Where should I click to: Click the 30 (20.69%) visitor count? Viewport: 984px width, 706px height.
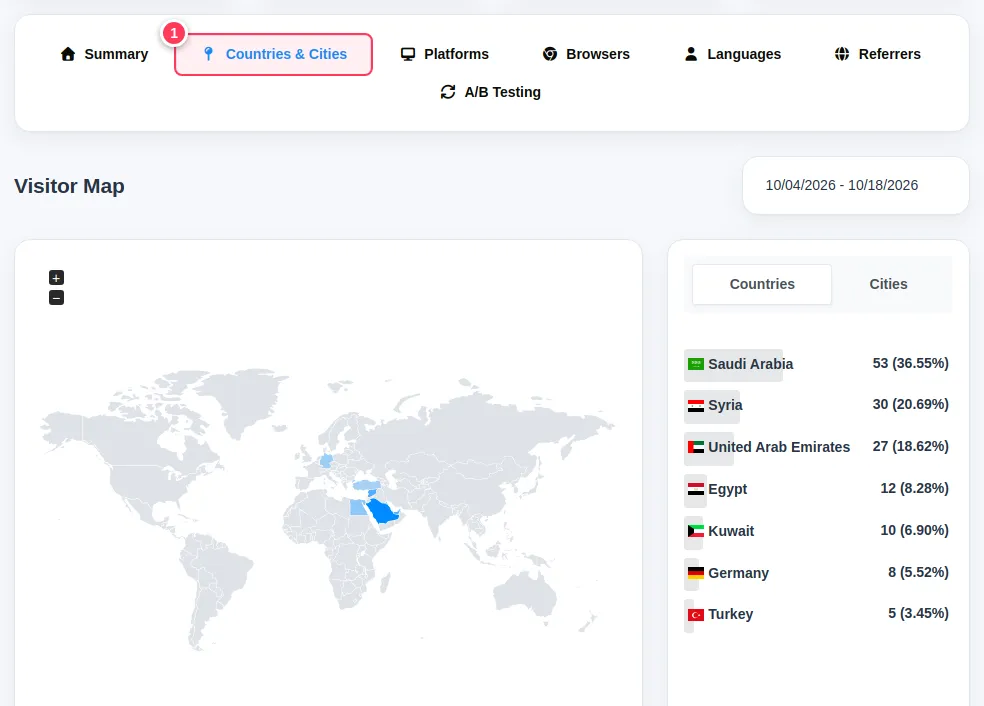coord(911,404)
